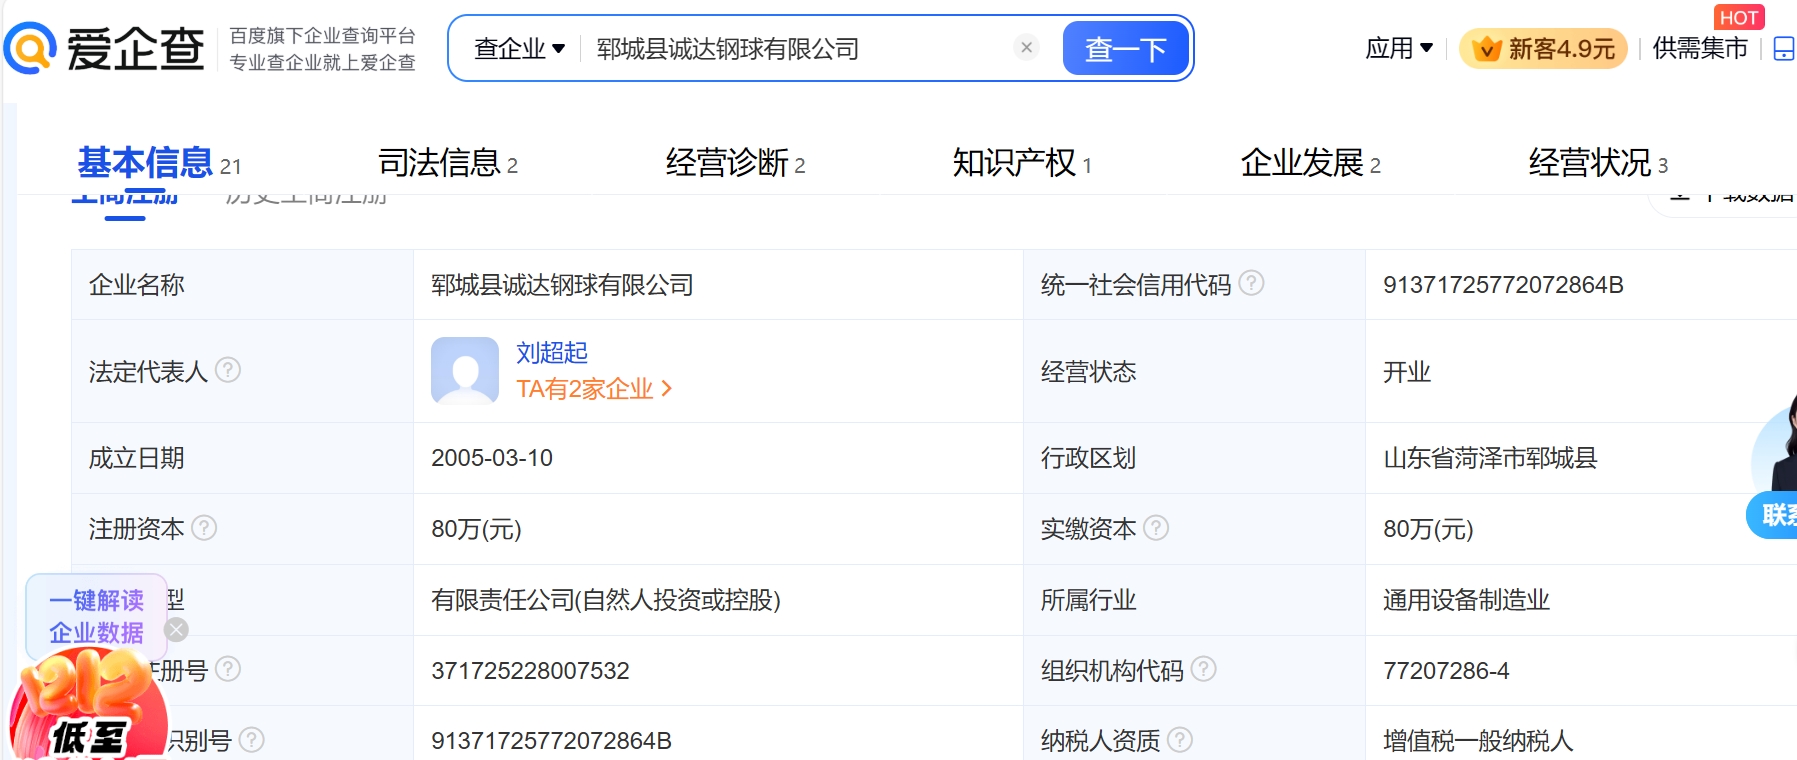This screenshot has width=1797, height=760.
Task: Open 一键解读企业数据 feature
Action: pyautogui.click(x=96, y=616)
